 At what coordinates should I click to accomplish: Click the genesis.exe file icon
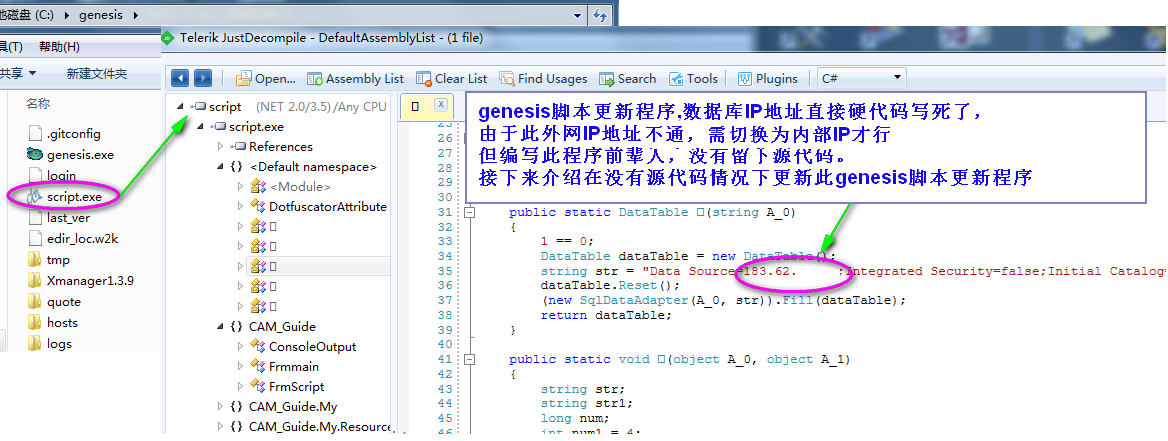34,155
